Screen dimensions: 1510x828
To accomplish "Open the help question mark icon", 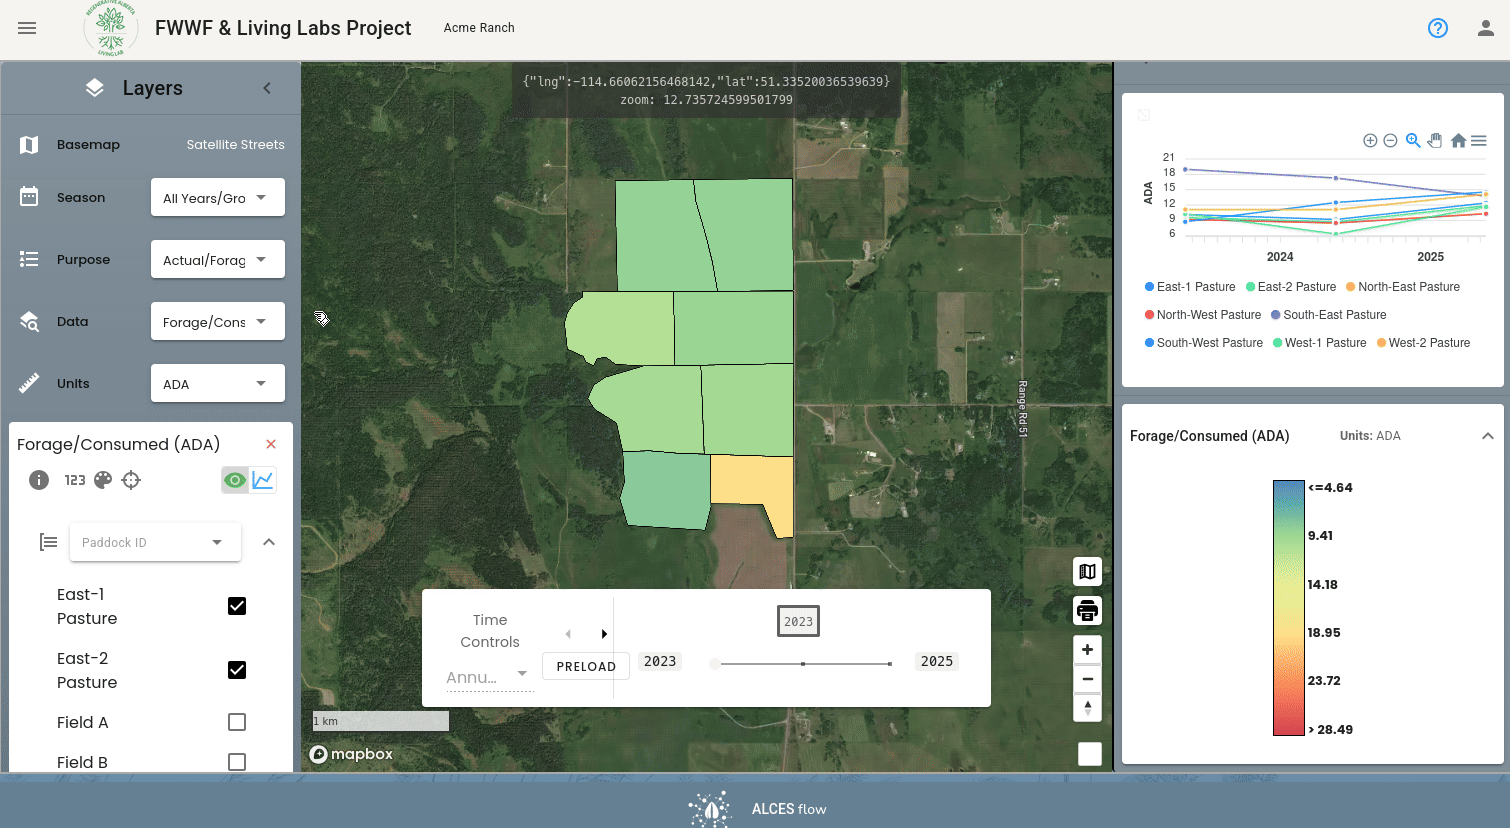I will point(1438,28).
